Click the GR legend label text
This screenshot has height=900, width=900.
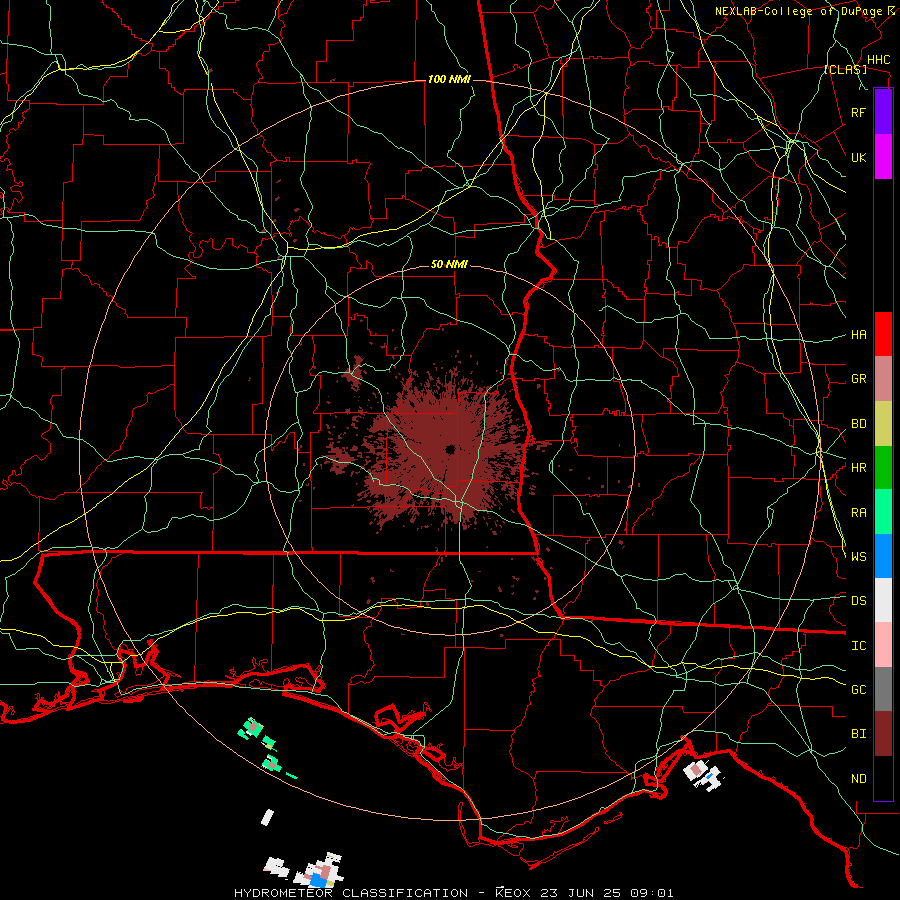pyautogui.click(x=859, y=379)
